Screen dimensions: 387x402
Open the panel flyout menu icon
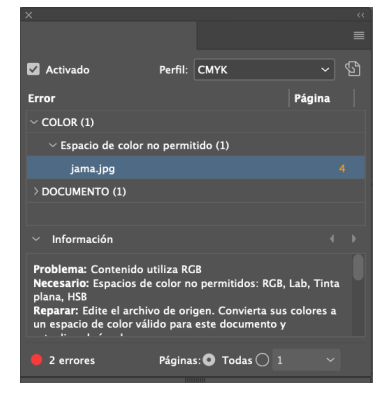click(x=359, y=35)
